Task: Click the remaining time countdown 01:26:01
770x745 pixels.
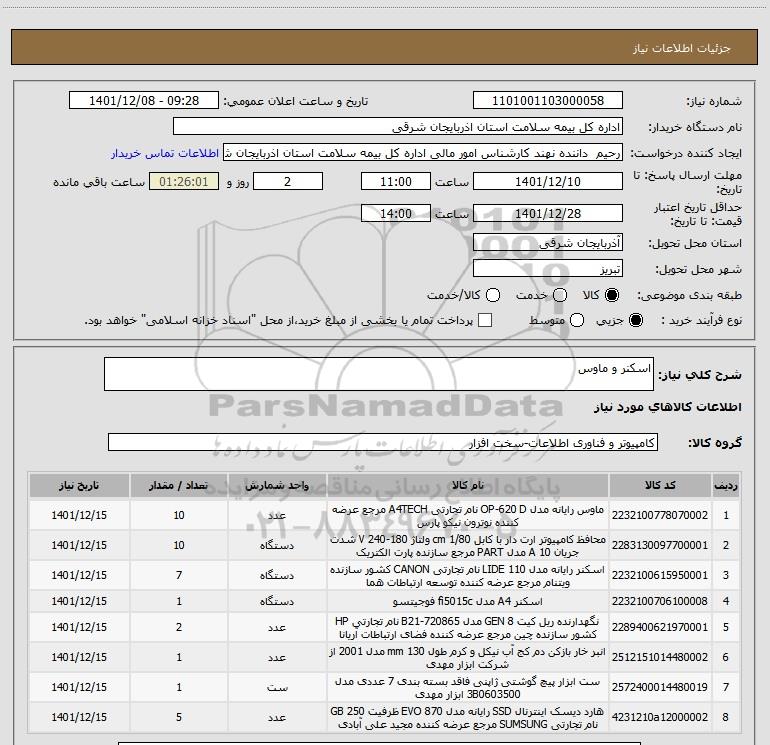Action: pyautogui.click(x=184, y=181)
